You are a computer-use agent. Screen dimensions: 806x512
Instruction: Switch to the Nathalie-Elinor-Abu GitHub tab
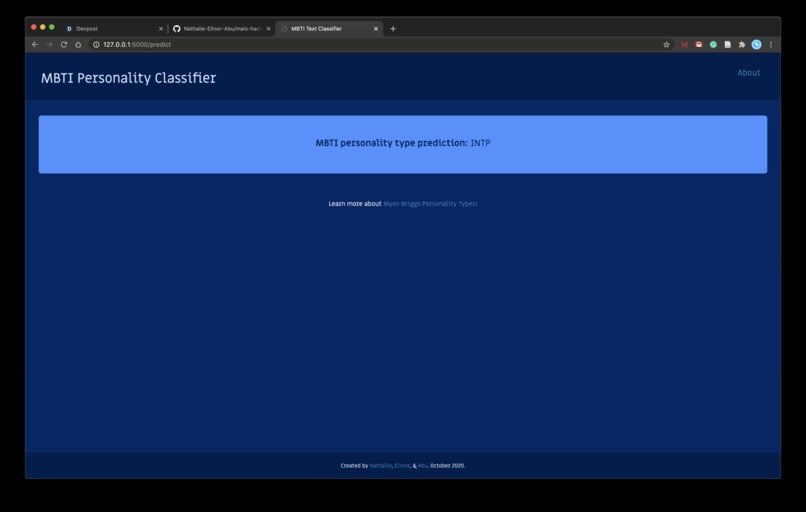click(222, 29)
